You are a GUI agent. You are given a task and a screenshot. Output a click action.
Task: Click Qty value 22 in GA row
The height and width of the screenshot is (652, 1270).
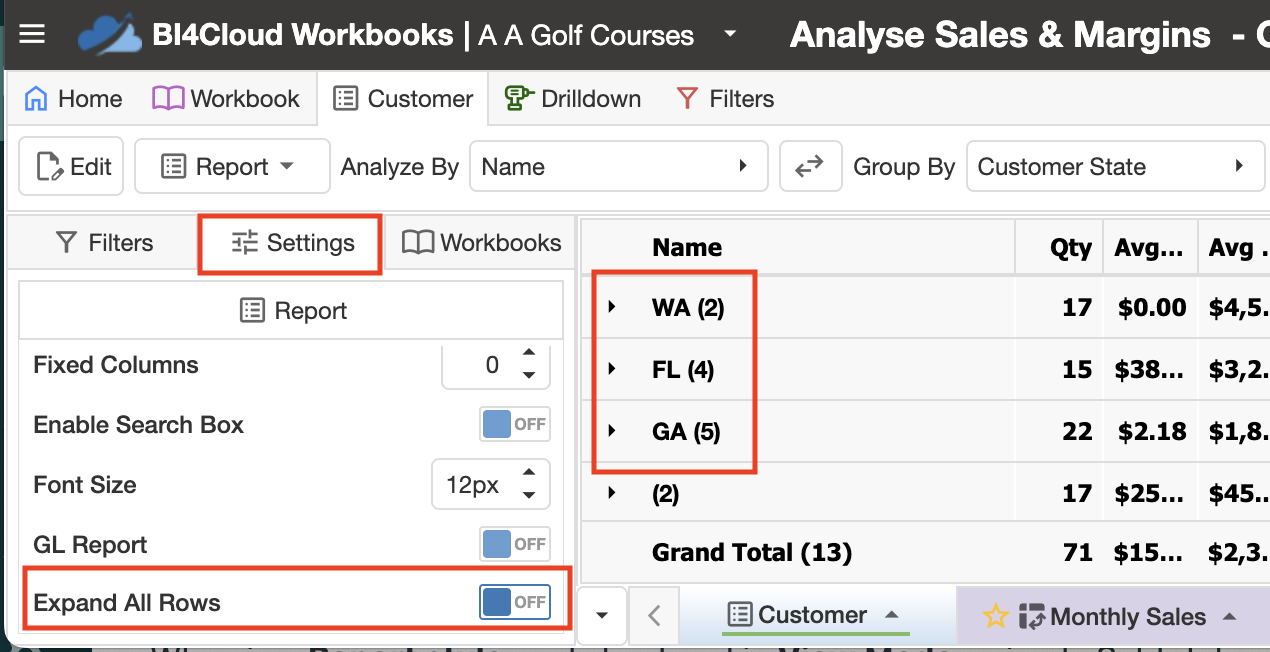pyautogui.click(x=1076, y=431)
